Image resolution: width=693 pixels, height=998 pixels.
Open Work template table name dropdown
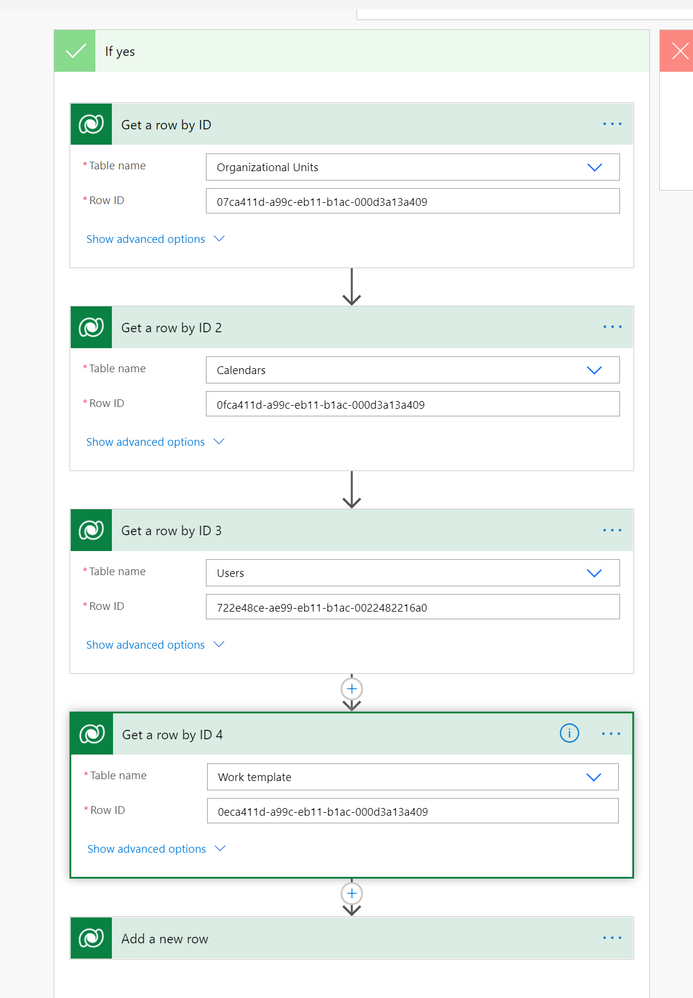(x=594, y=777)
